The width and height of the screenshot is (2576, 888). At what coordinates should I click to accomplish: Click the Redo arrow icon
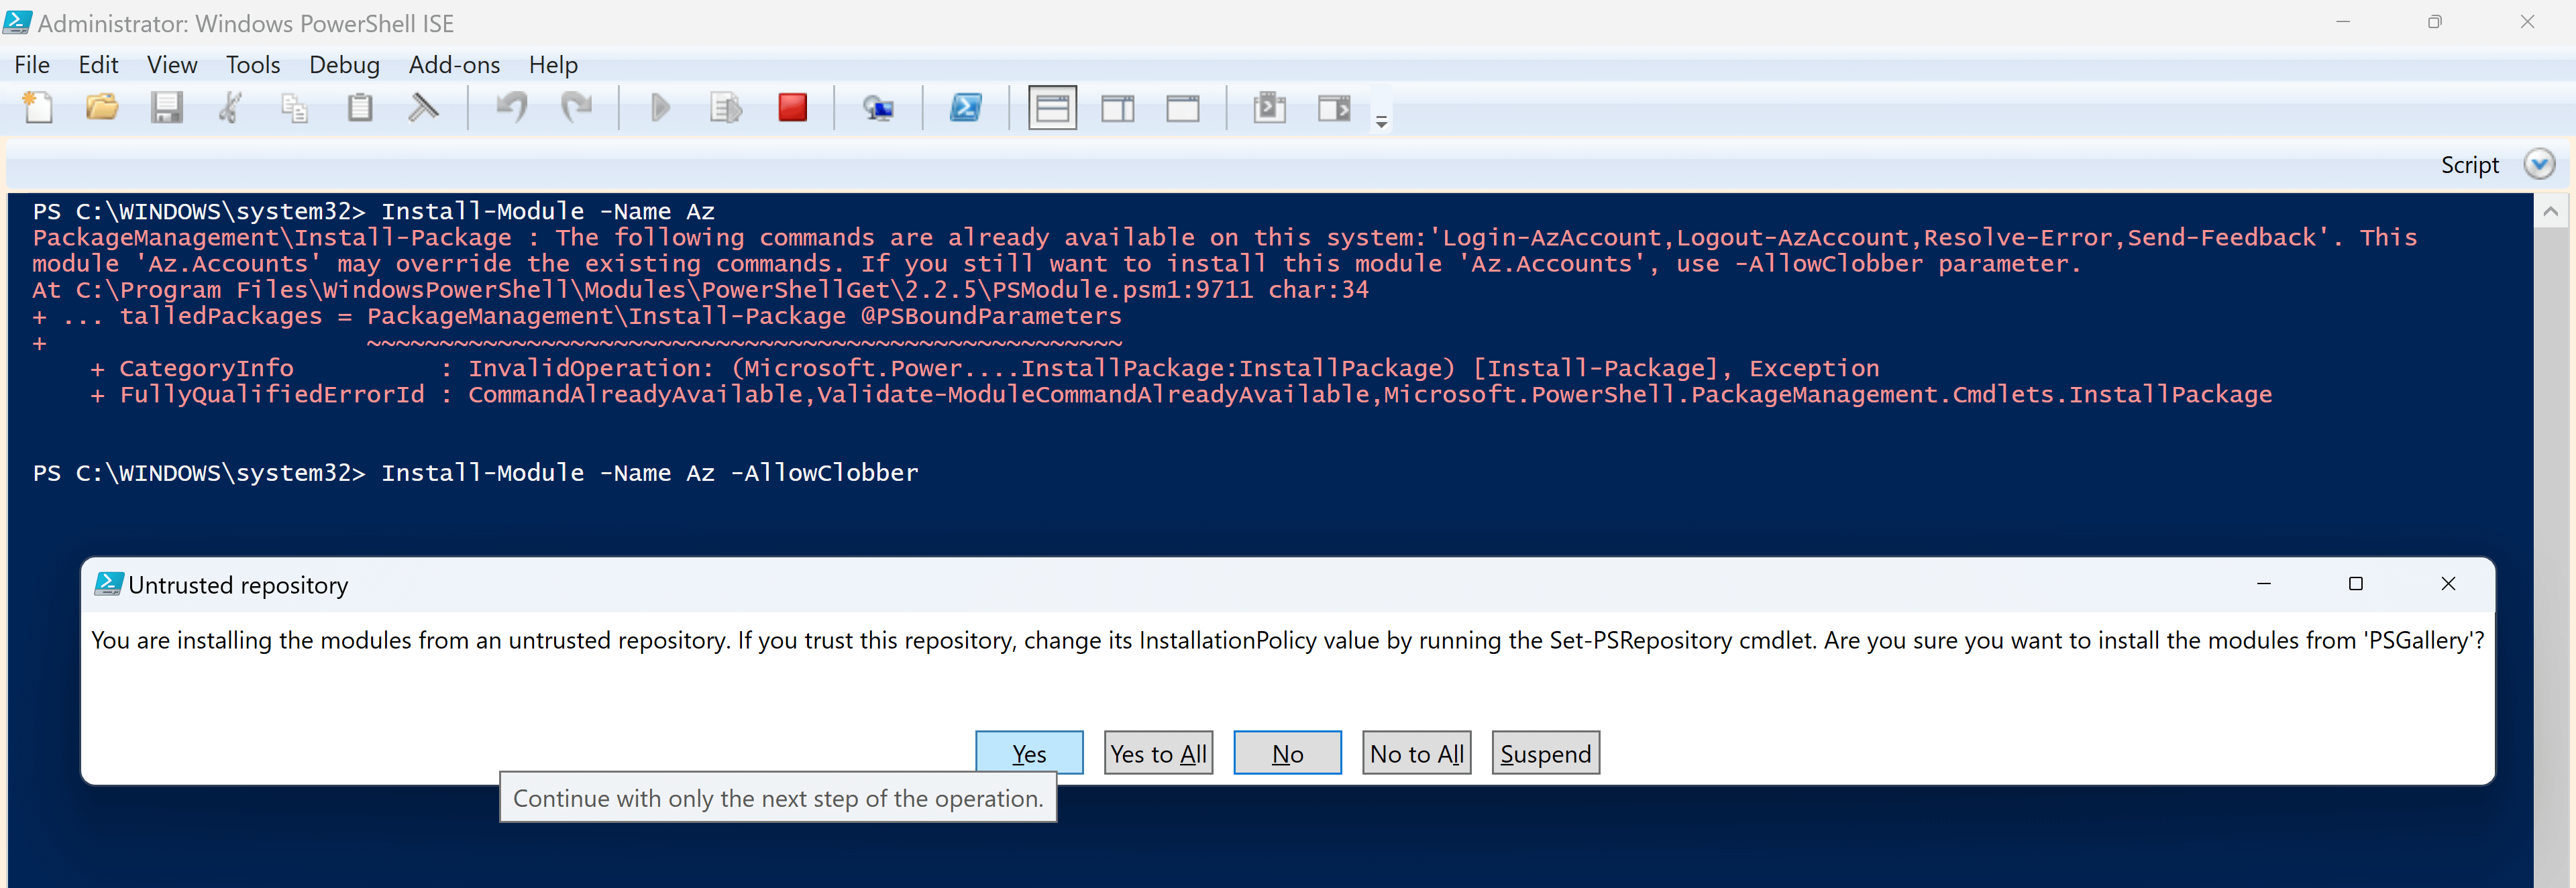[577, 107]
